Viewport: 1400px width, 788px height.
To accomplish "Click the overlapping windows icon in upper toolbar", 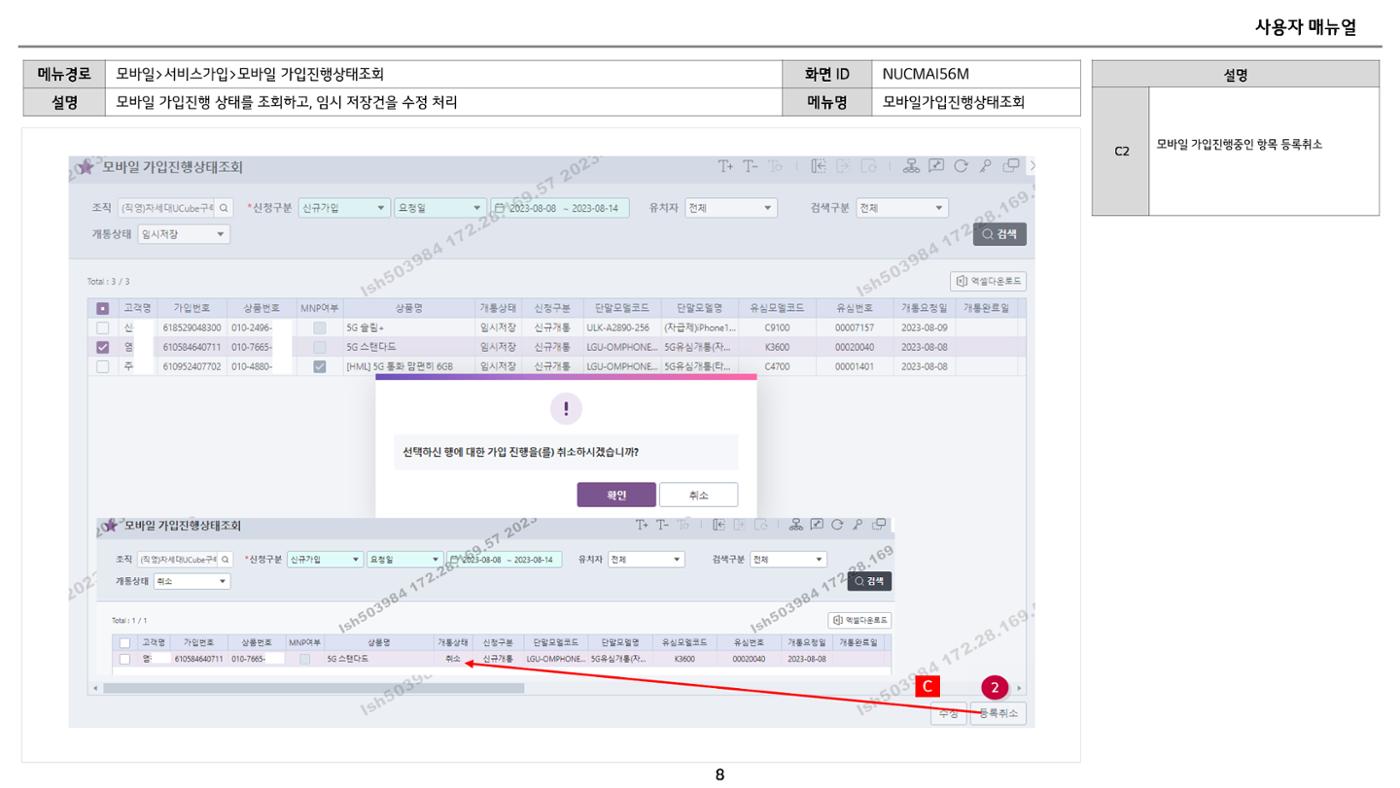I will (1011, 166).
